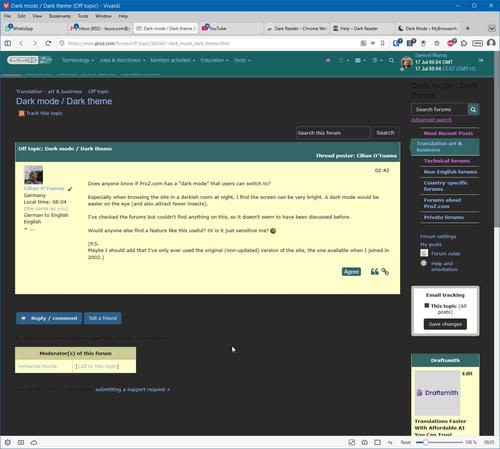Expand the Member activities menu
Screen dimensions: 500x449
[x=172, y=60]
